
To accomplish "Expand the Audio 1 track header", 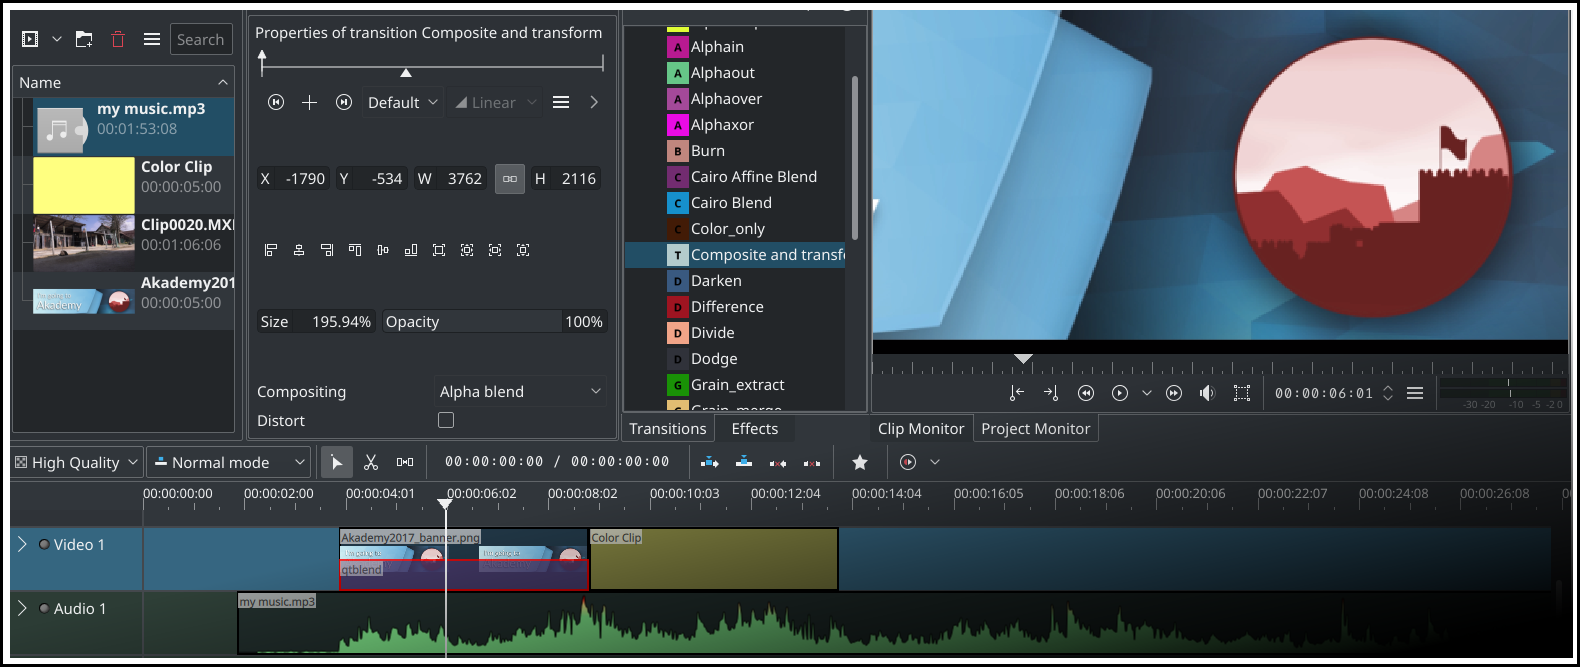I will [22, 608].
